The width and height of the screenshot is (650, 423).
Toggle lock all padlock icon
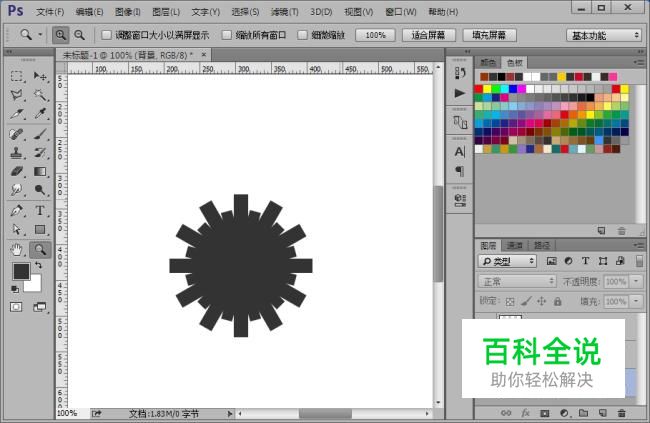tap(558, 301)
